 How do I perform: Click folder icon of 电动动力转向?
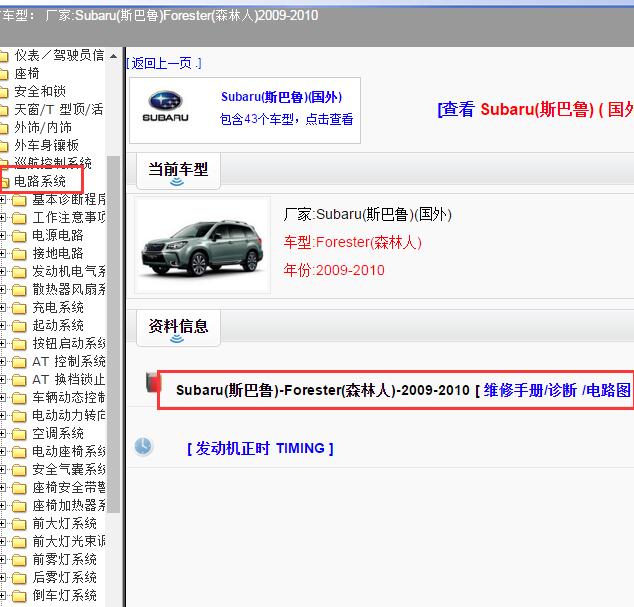coord(19,416)
